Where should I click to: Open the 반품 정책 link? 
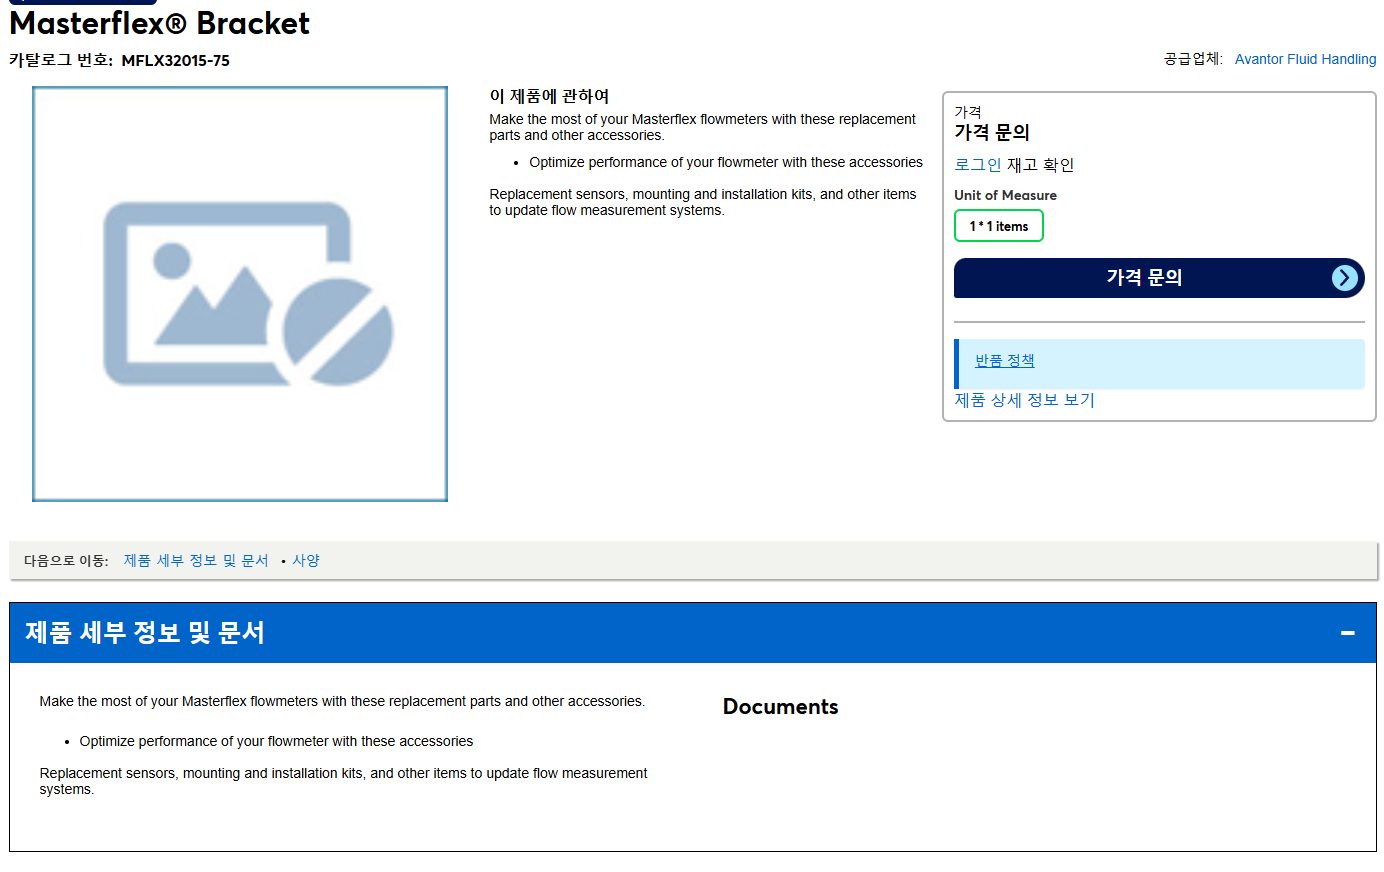click(1004, 360)
